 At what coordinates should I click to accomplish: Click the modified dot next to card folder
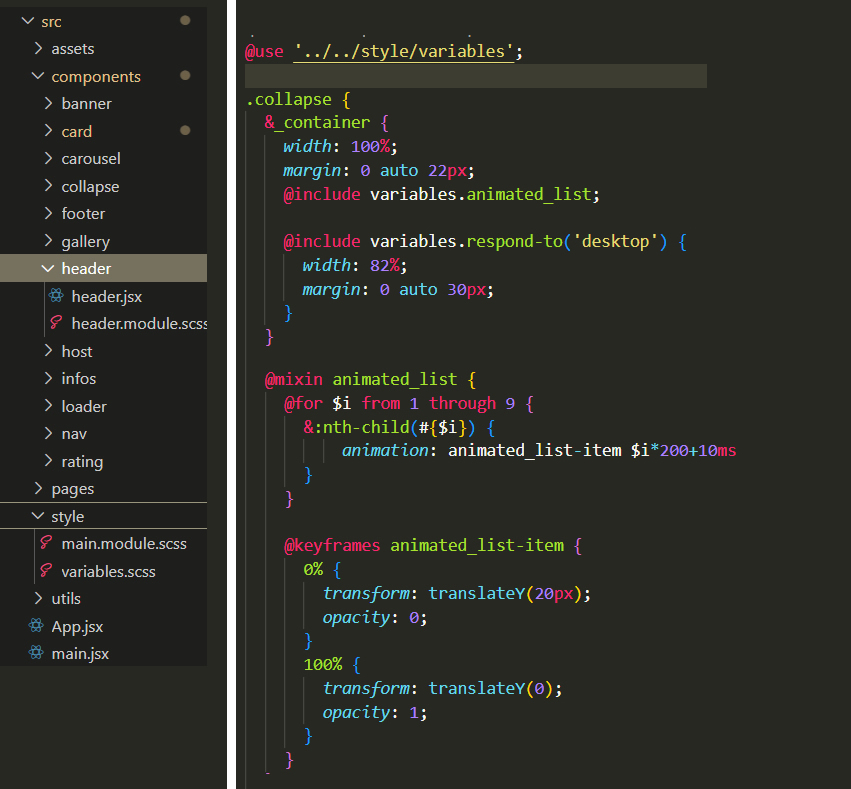click(x=185, y=131)
